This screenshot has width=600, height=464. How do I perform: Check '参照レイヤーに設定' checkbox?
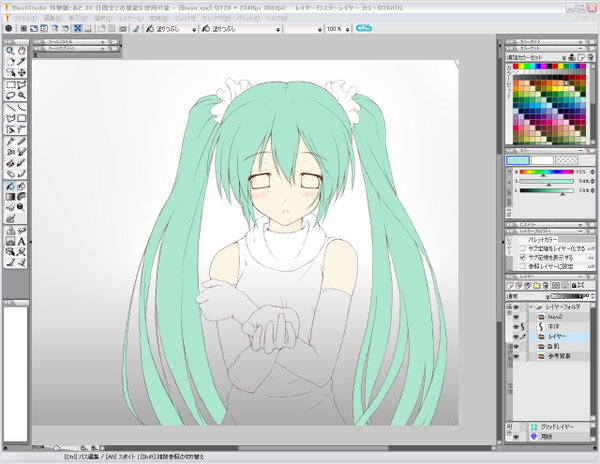[x=522, y=266]
